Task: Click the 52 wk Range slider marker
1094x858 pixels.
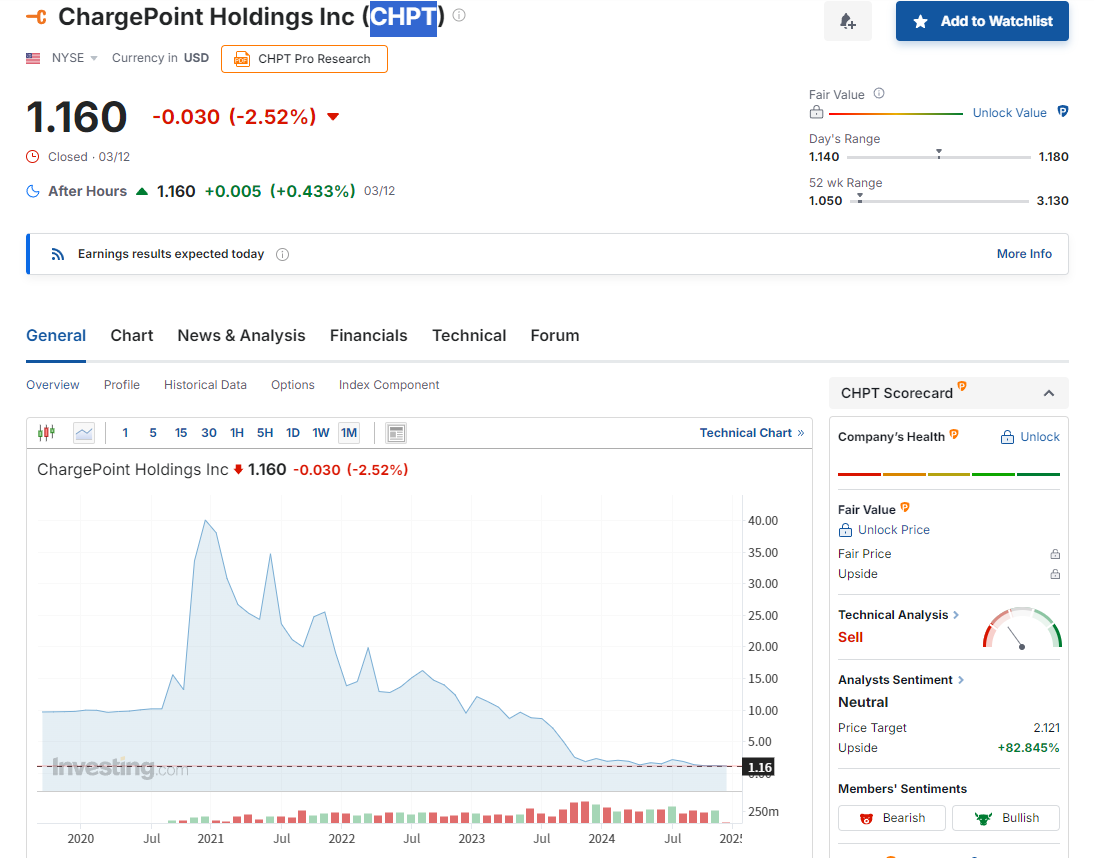Action: coord(860,198)
